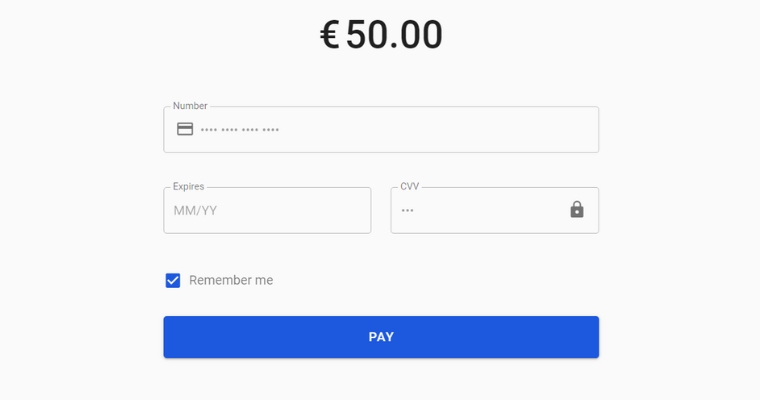Select the €50.00 amount heading

381,35
